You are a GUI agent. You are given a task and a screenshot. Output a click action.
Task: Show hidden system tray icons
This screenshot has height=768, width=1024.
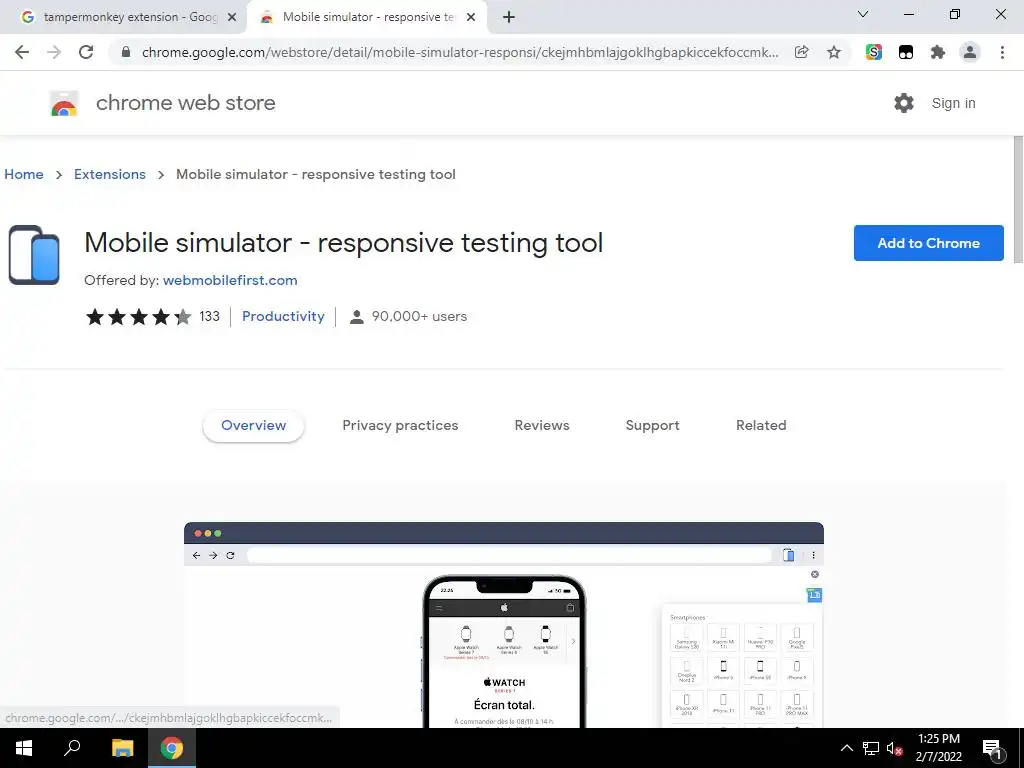tap(846, 748)
